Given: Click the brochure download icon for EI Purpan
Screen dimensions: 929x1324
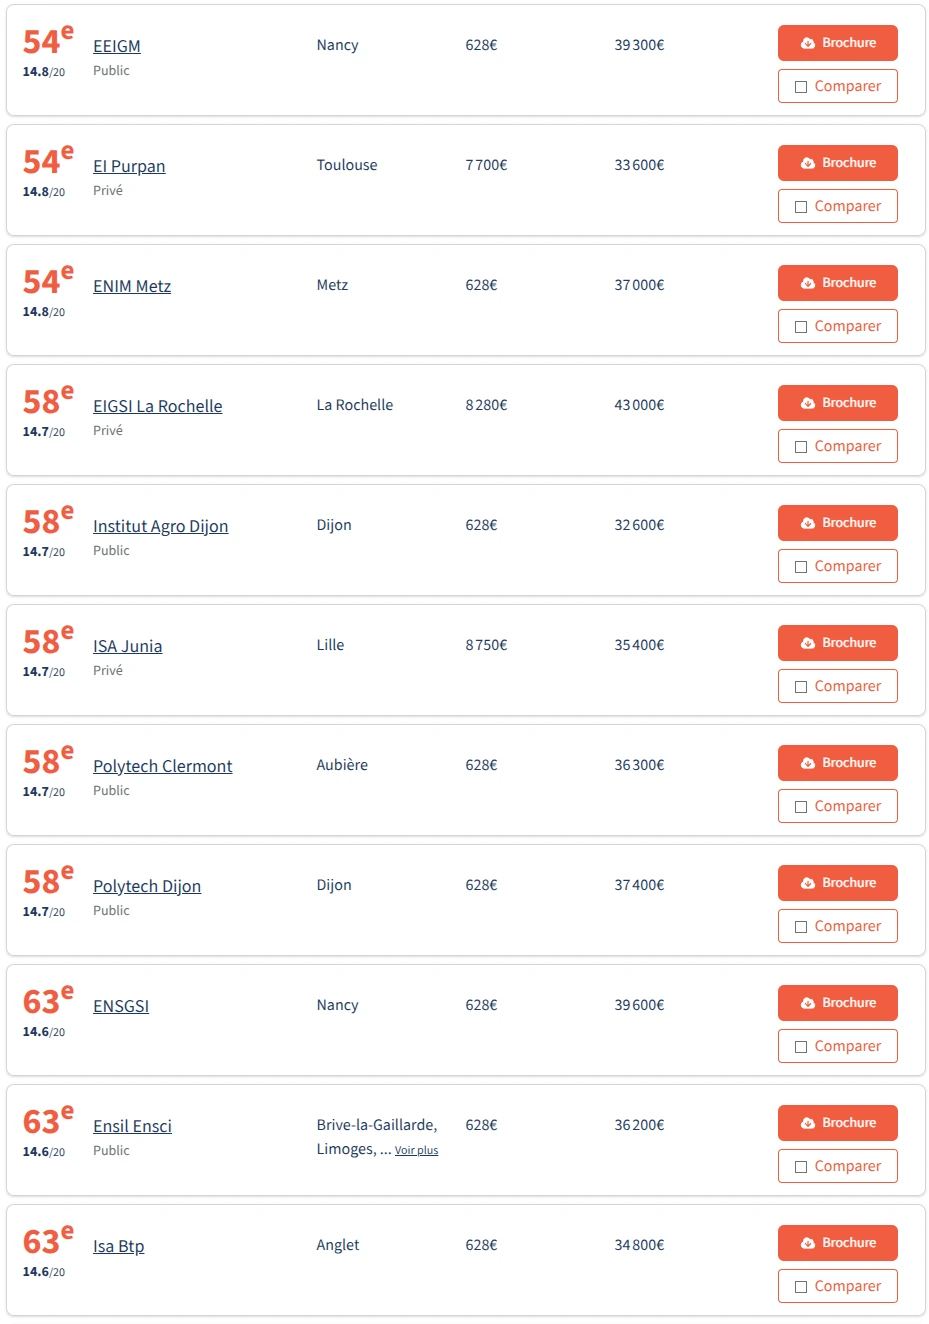Looking at the screenshot, I should (808, 163).
